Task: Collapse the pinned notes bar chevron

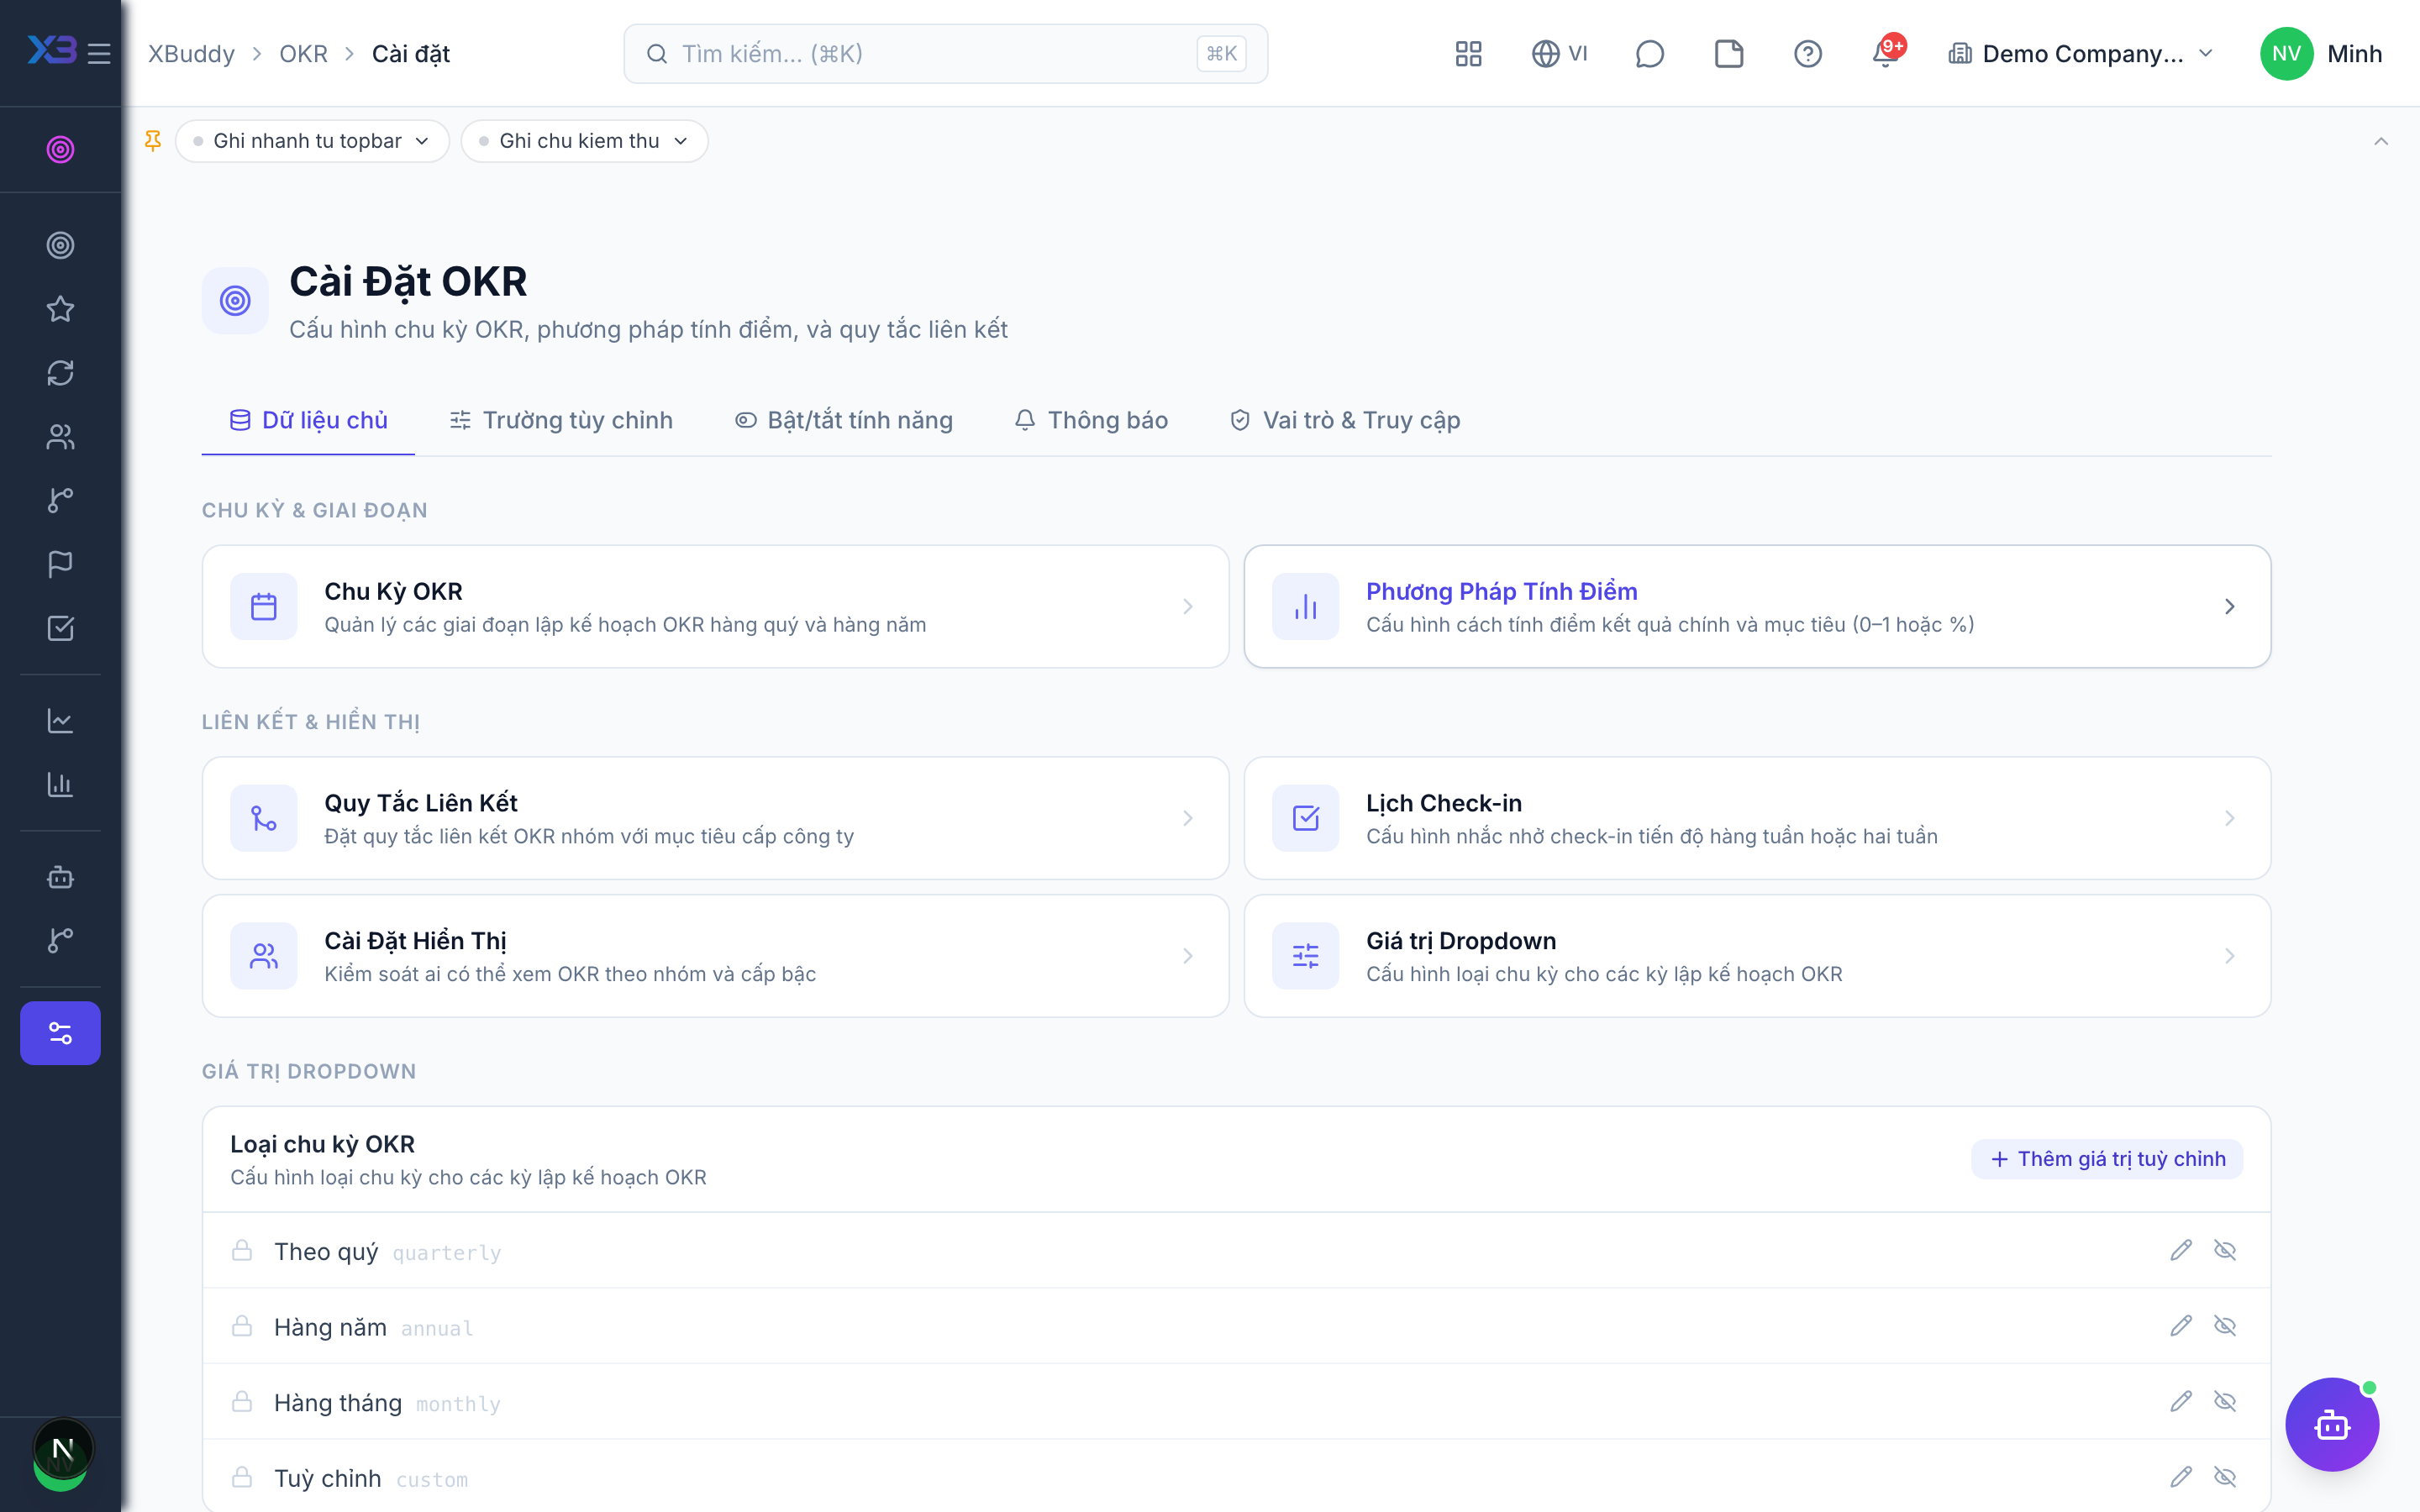Action: click(2381, 141)
